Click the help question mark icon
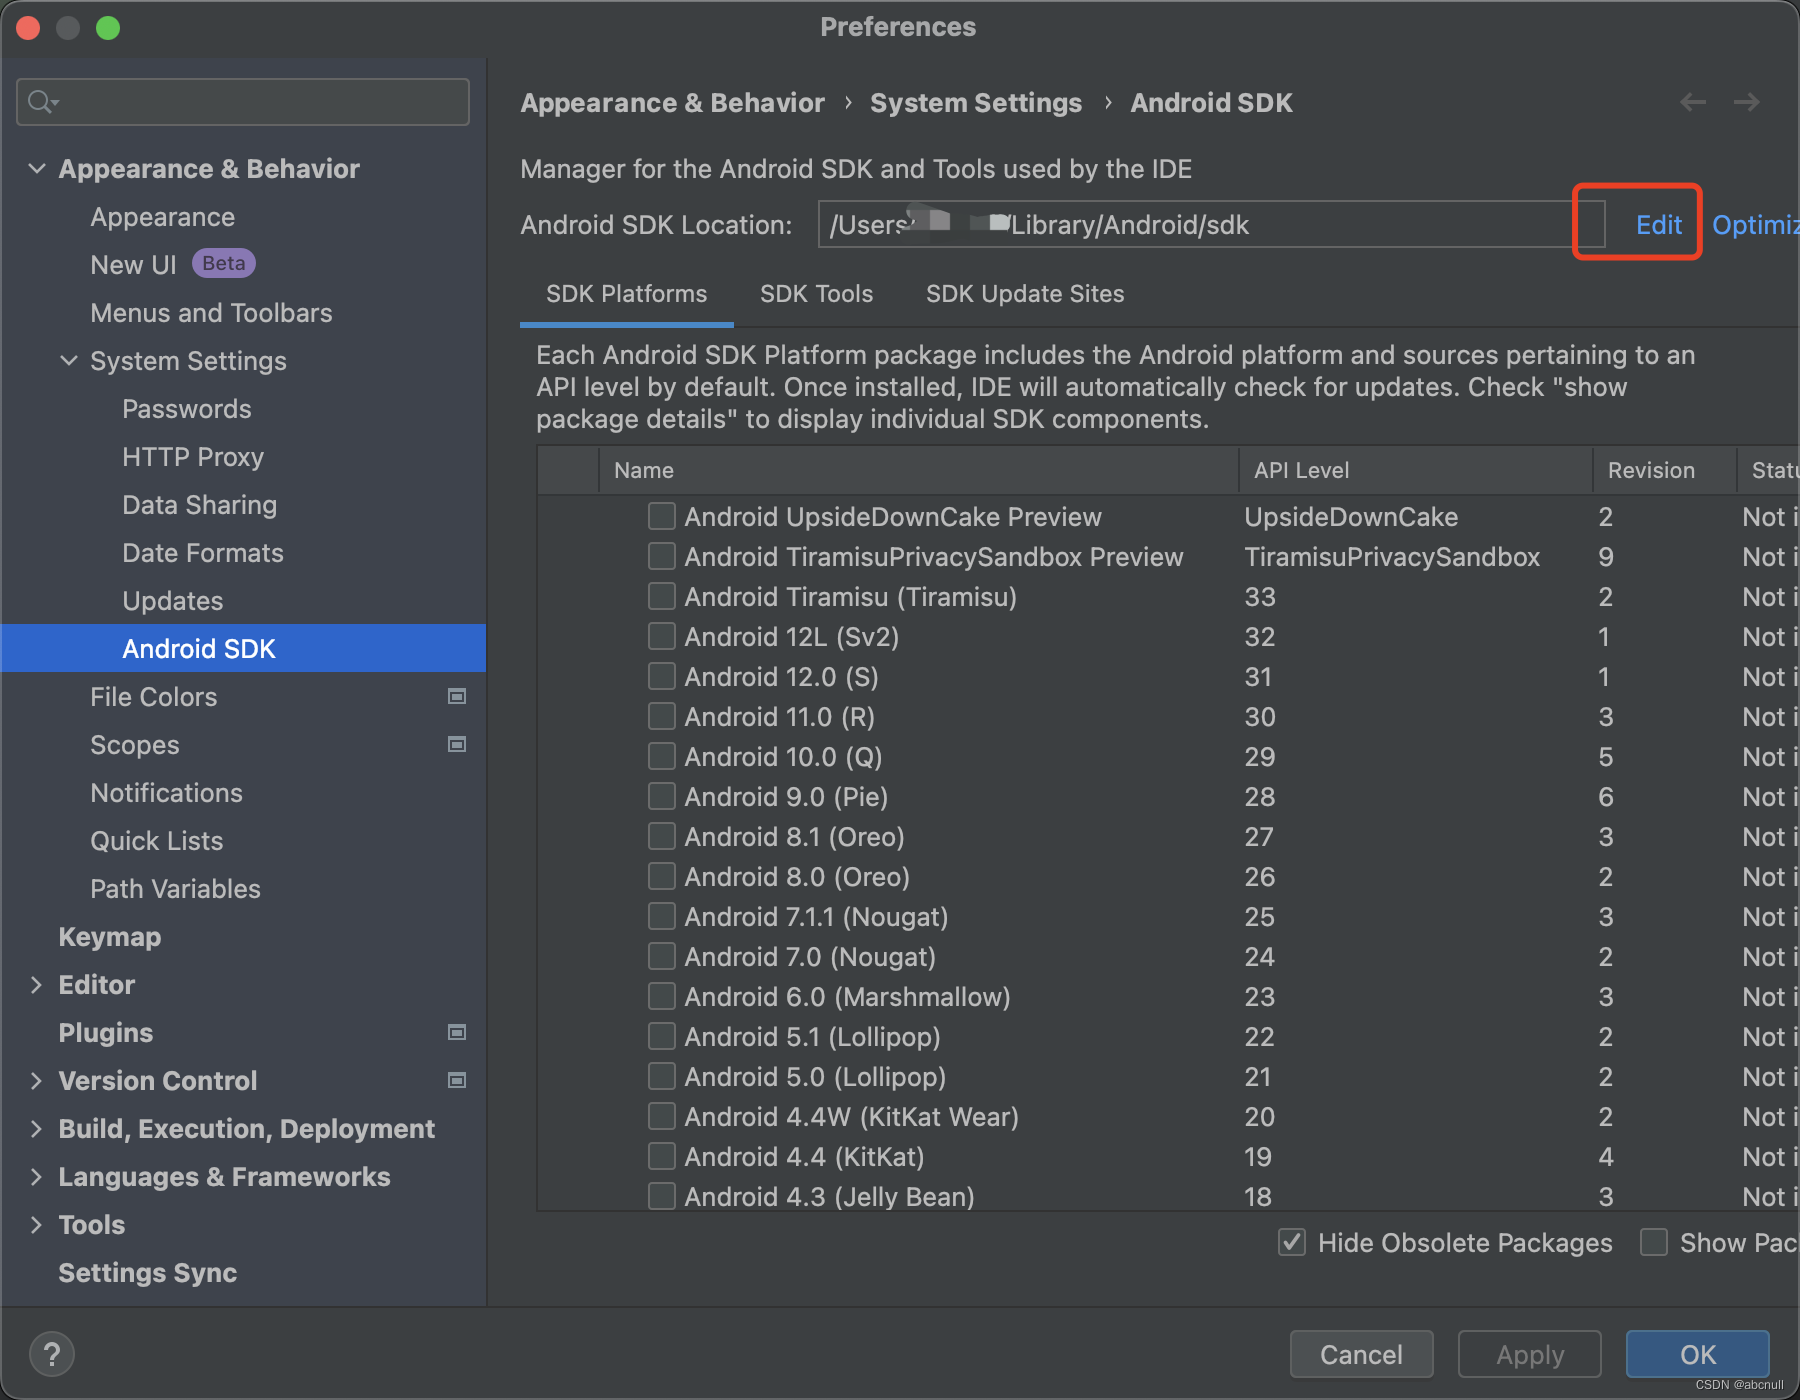This screenshot has height=1400, width=1800. 52,1355
